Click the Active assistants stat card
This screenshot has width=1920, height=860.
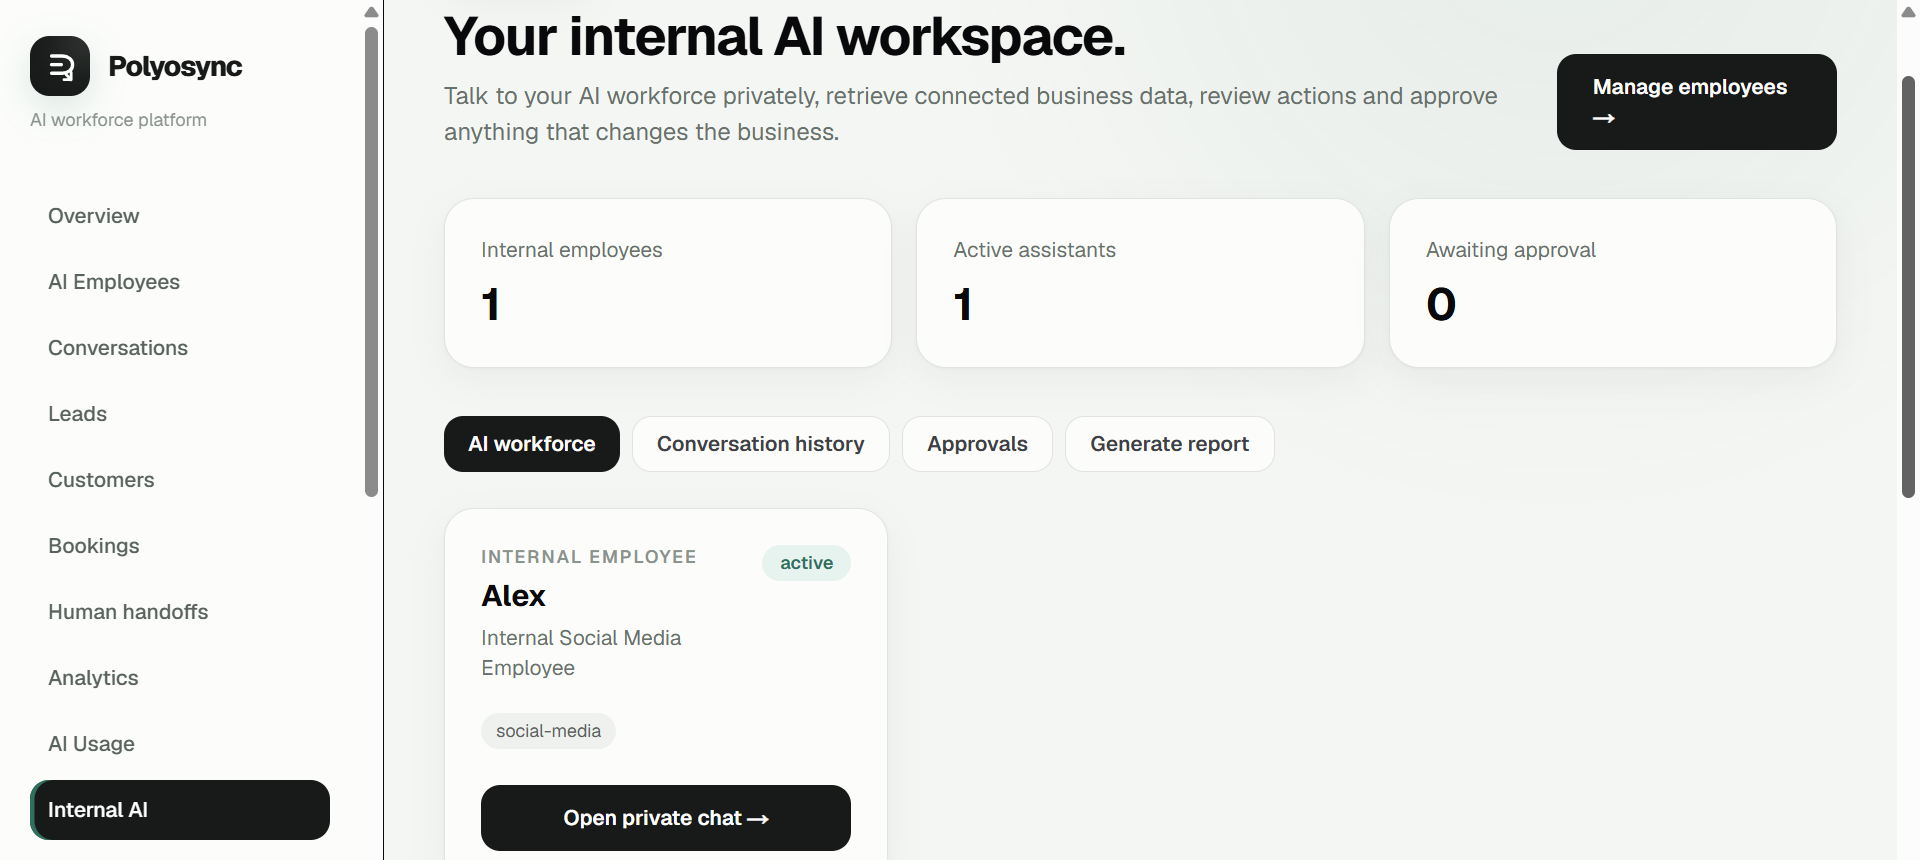click(x=1140, y=283)
